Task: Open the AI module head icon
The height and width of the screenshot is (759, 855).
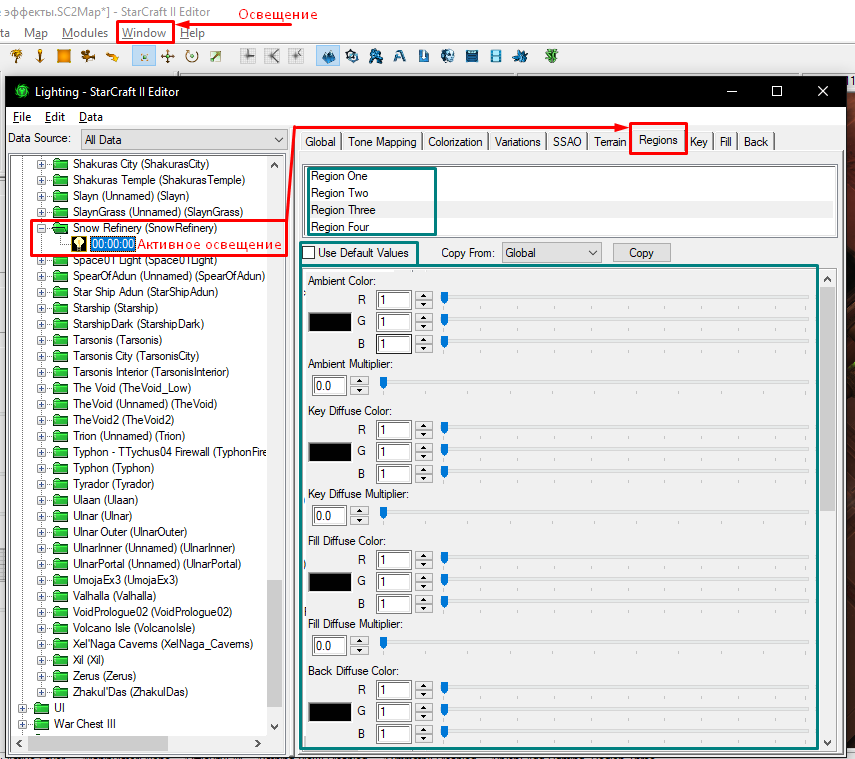Action: pos(448,56)
